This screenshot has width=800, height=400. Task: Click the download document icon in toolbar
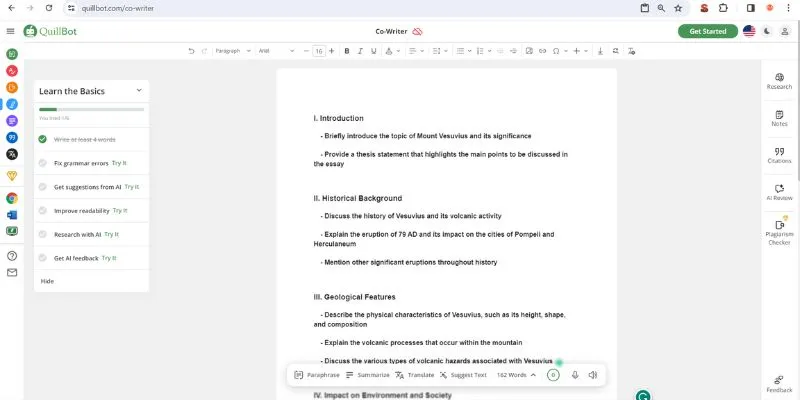pos(601,51)
